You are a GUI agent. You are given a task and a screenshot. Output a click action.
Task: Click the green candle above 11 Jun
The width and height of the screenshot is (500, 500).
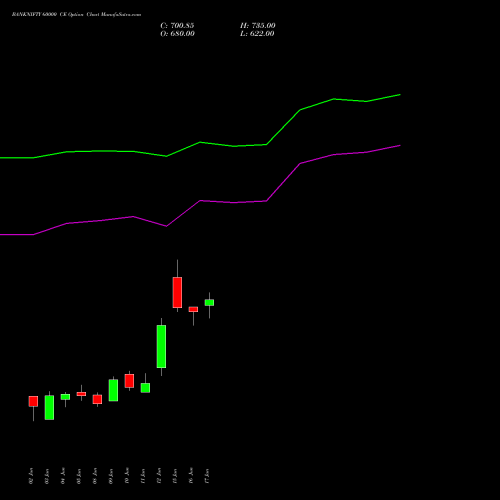tap(145, 388)
